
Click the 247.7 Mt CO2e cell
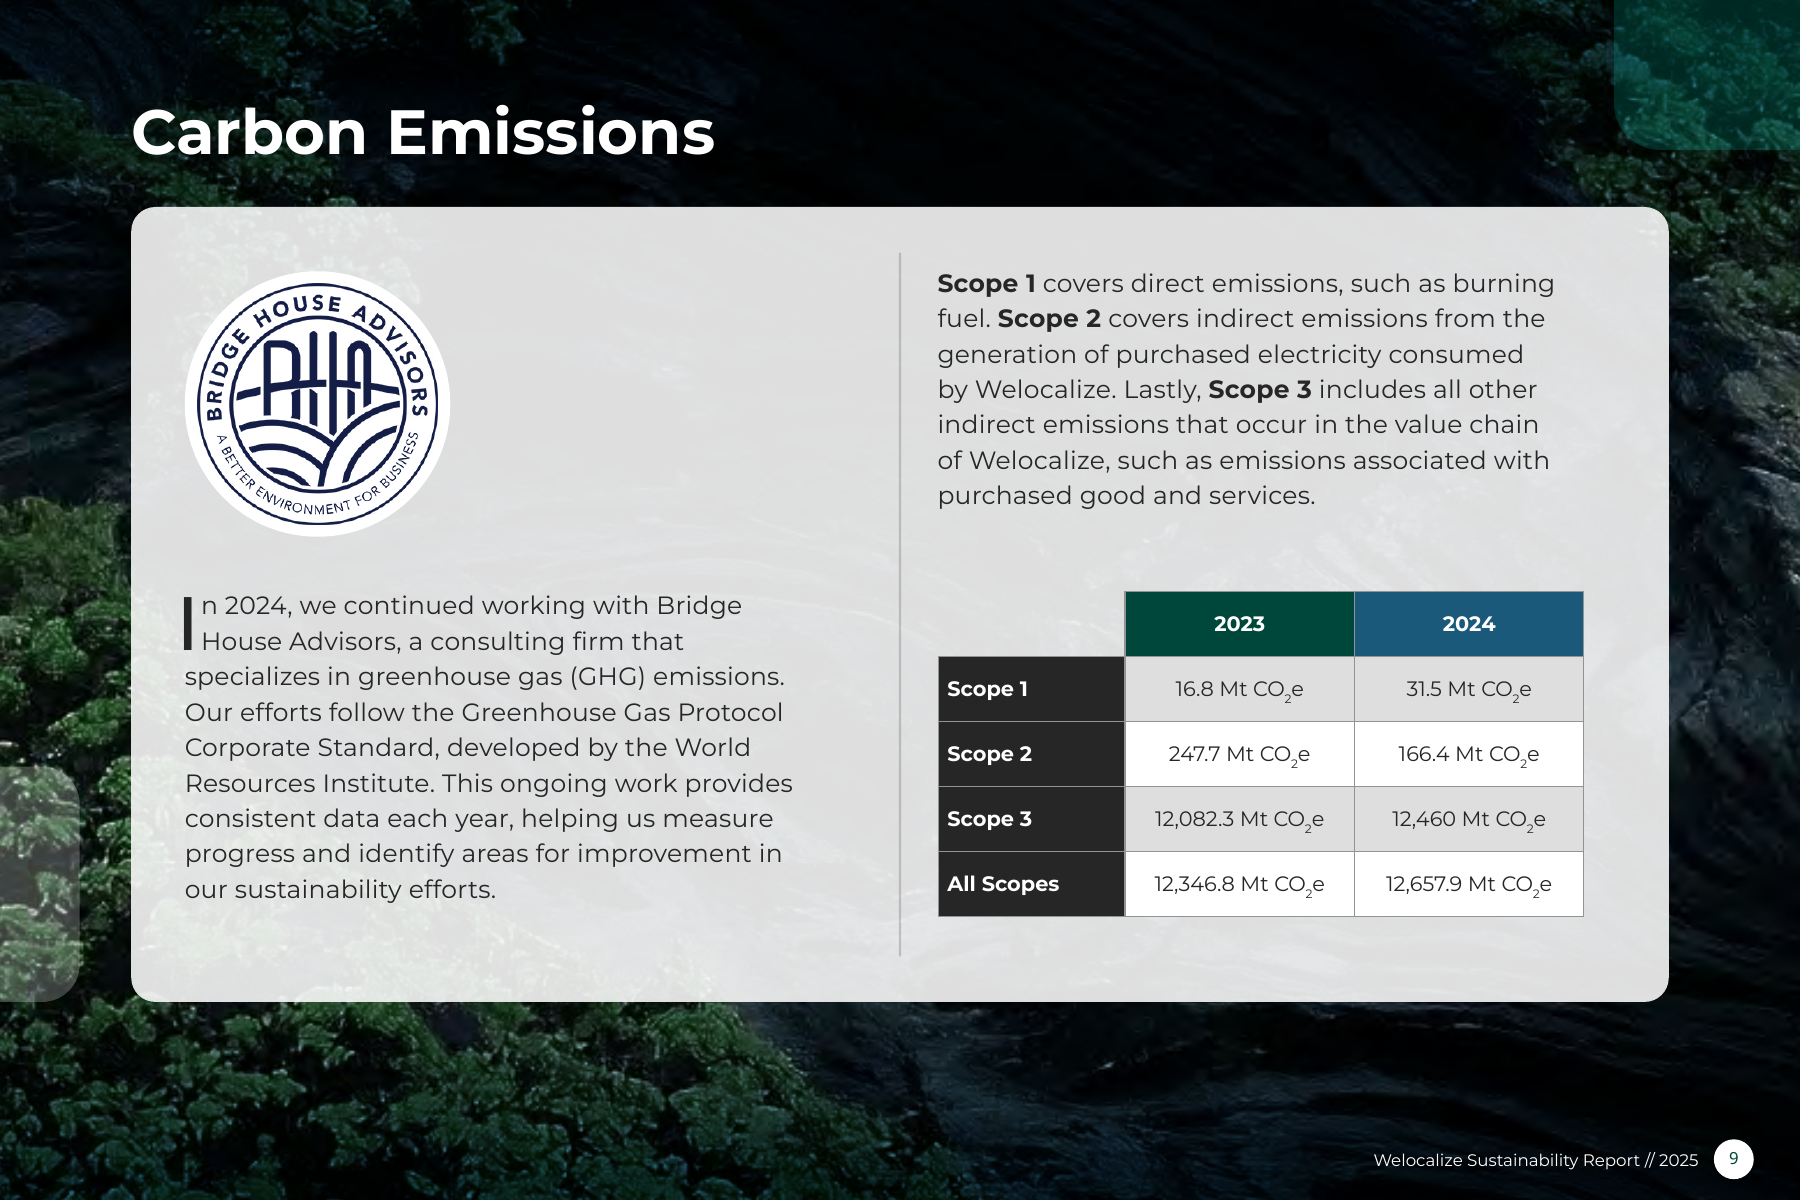pos(1239,754)
